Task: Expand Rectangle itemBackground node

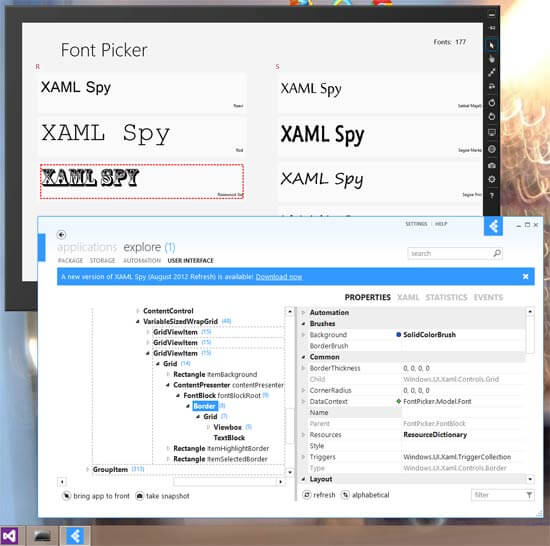Action: (x=168, y=374)
